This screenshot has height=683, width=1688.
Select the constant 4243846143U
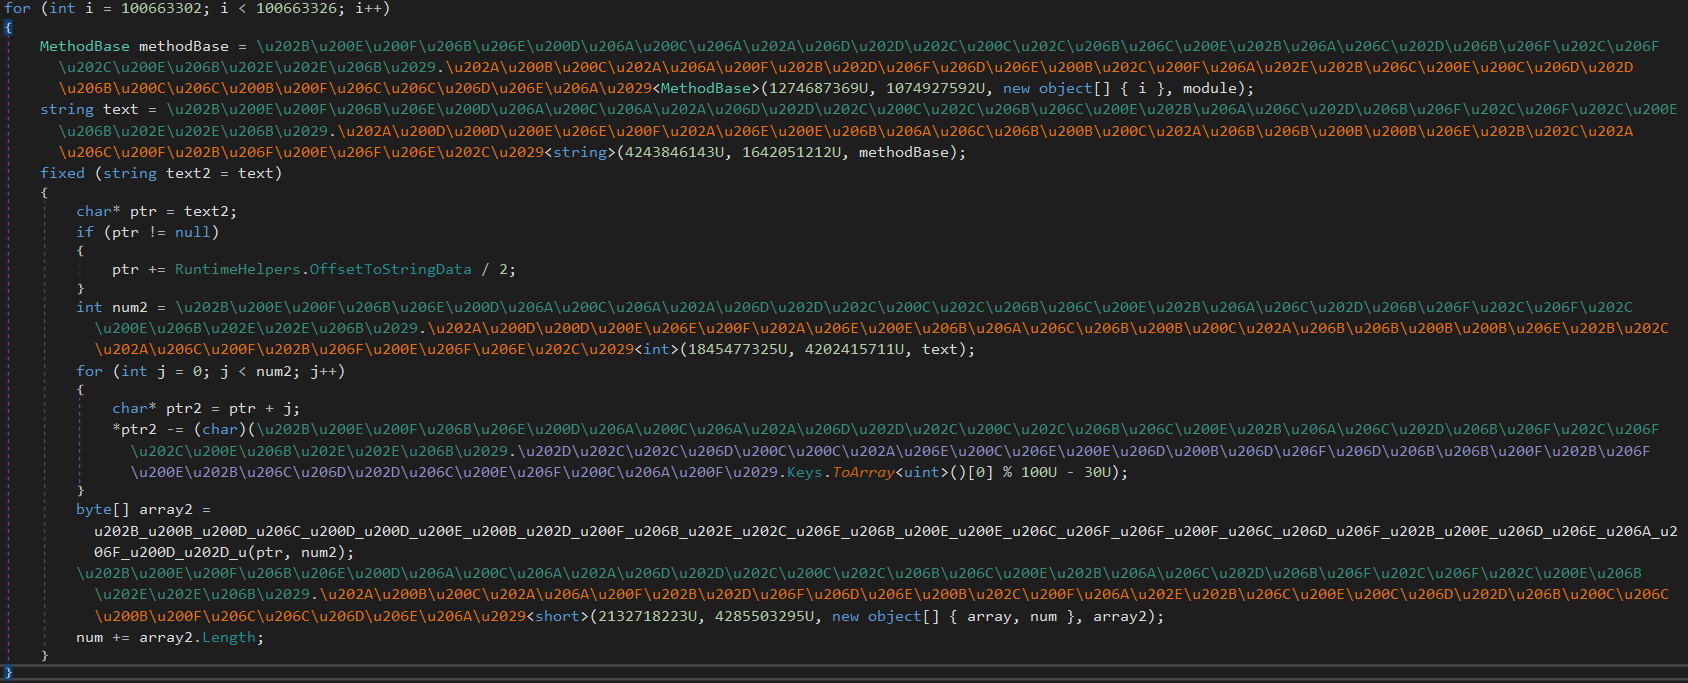(676, 152)
